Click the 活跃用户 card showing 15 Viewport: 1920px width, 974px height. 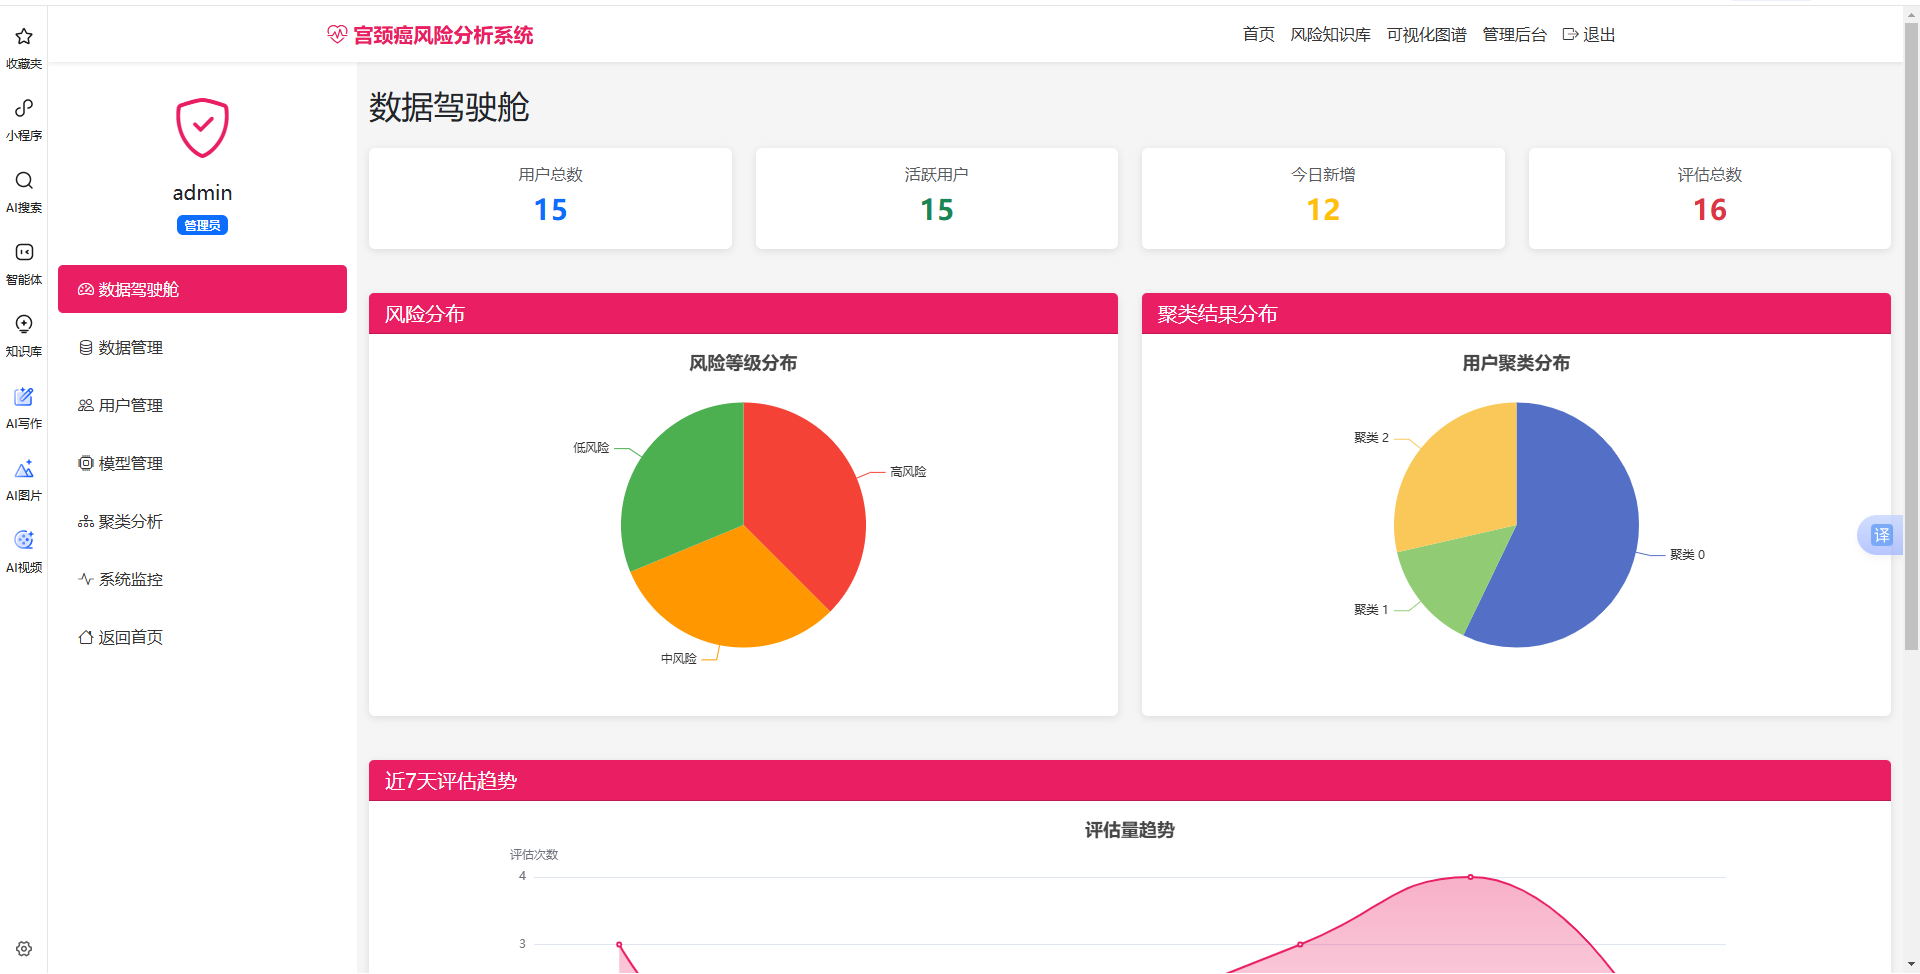(x=936, y=198)
